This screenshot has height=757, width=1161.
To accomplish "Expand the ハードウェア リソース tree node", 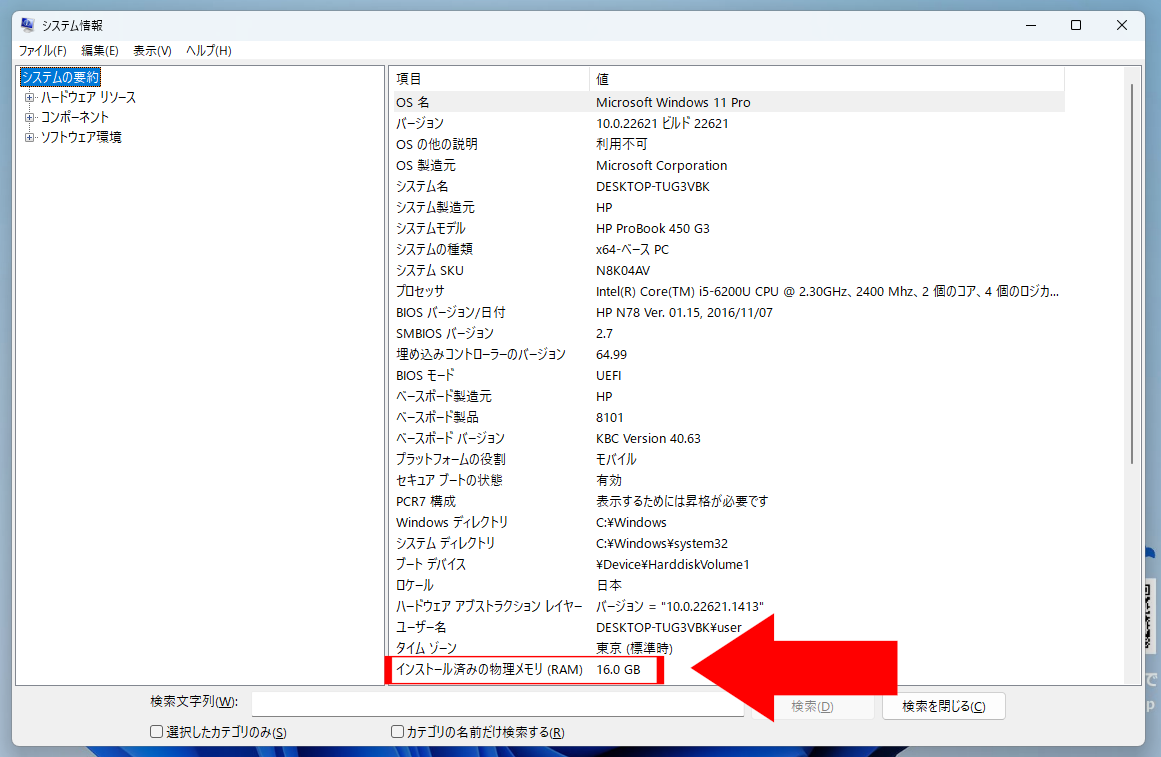I will (30, 97).
